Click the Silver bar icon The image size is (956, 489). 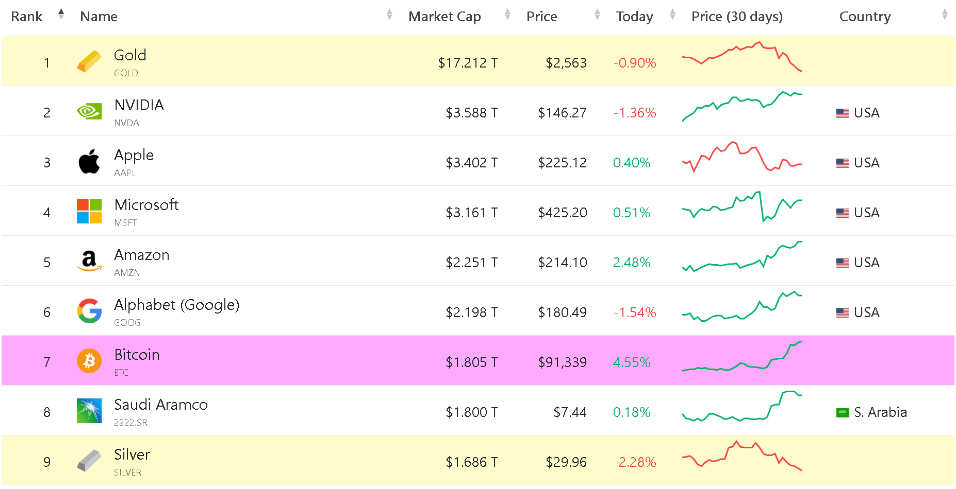[x=89, y=461]
